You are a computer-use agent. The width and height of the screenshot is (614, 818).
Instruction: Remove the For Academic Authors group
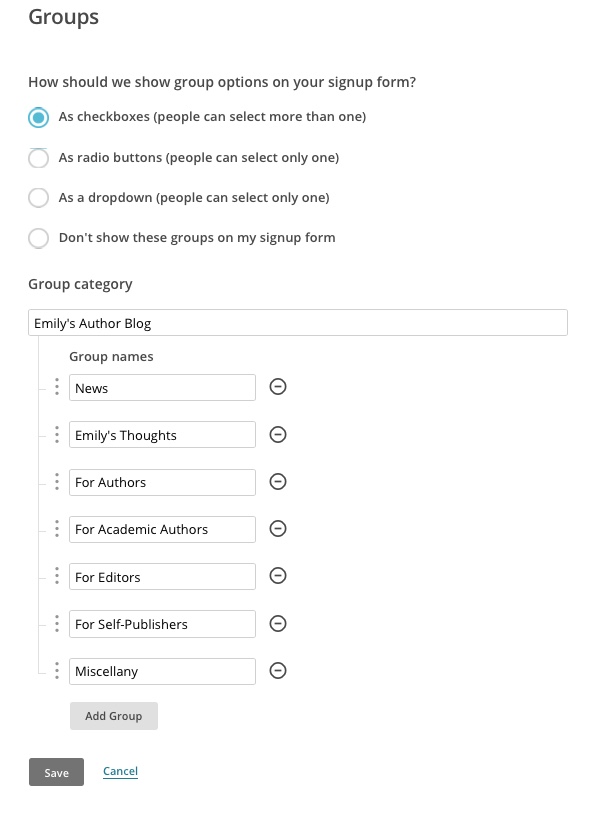tap(279, 529)
